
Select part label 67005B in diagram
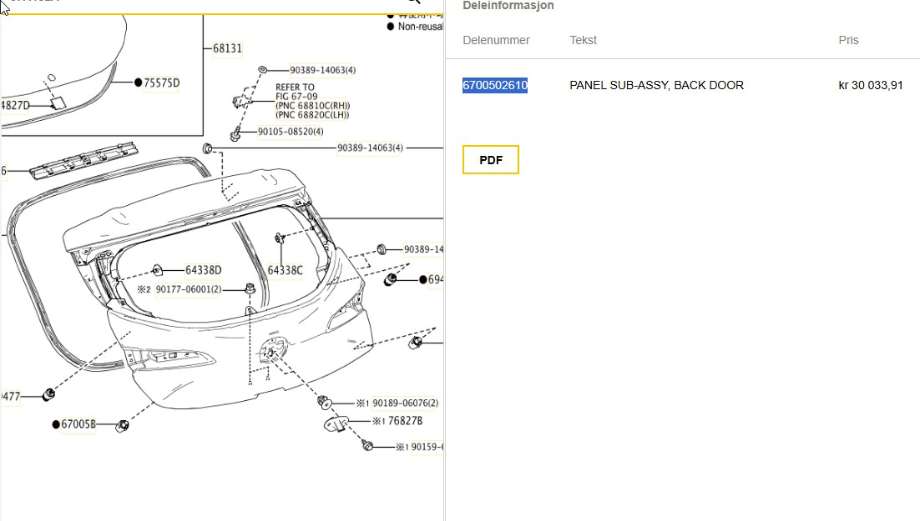pos(78,424)
